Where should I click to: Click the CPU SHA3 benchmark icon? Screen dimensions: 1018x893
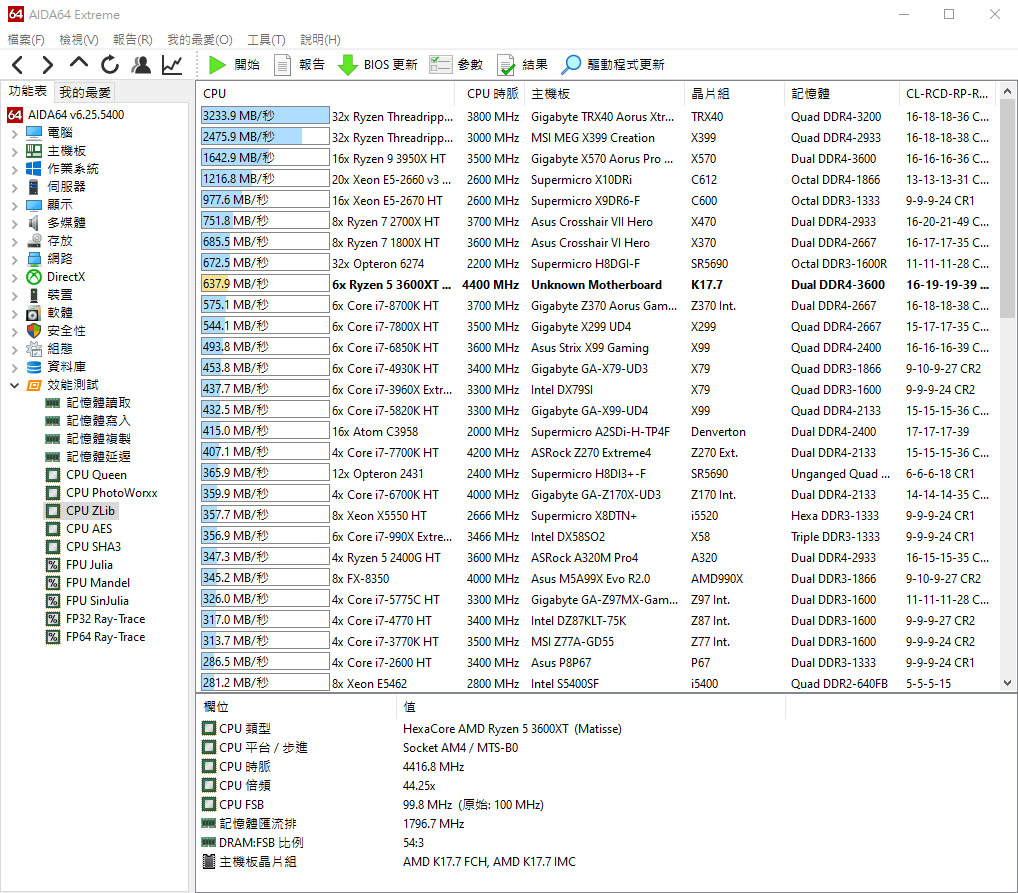pos(53,547)
